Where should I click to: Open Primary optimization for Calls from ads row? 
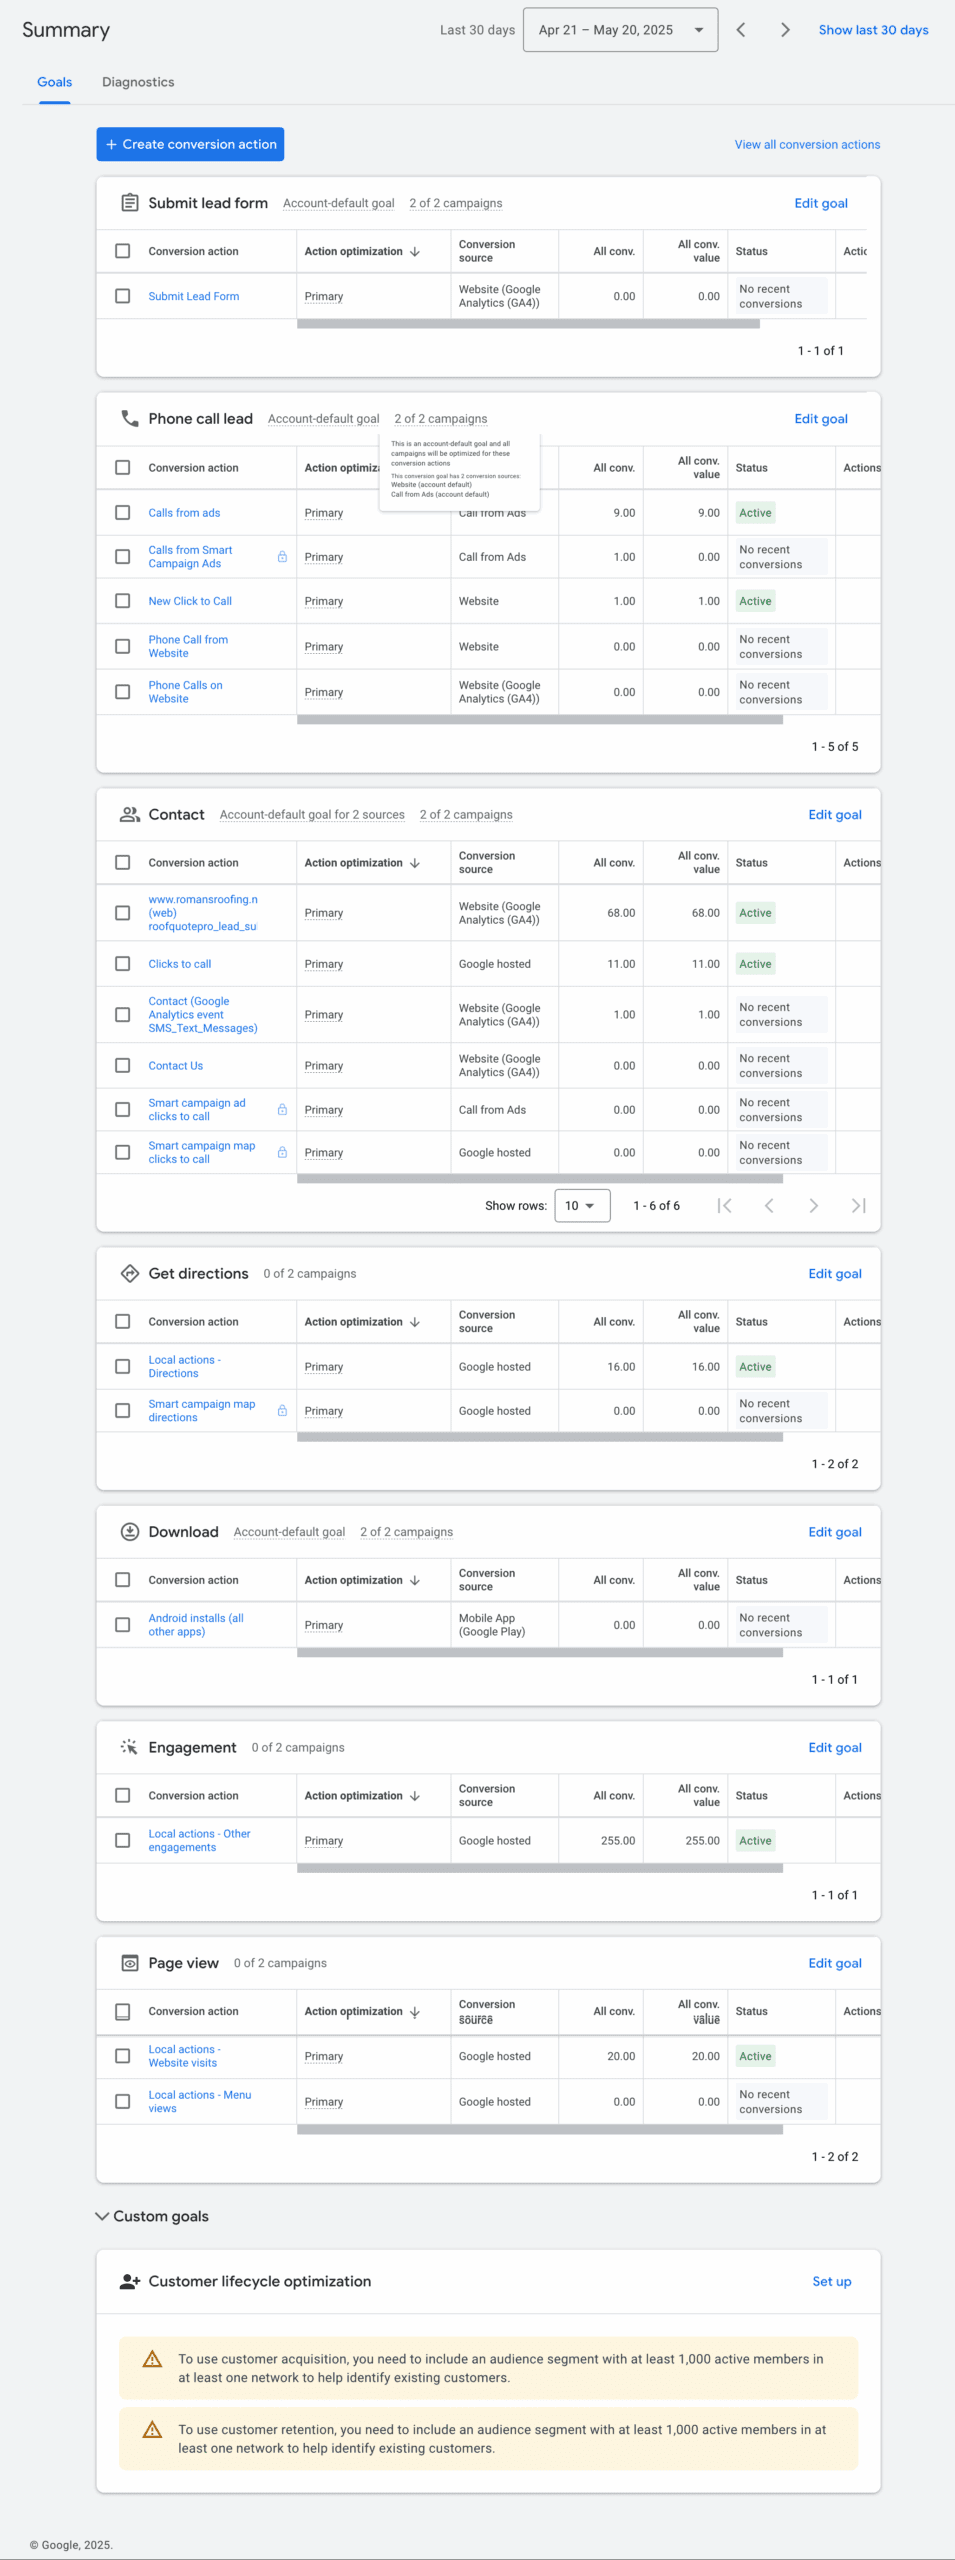tap(324, 513)
